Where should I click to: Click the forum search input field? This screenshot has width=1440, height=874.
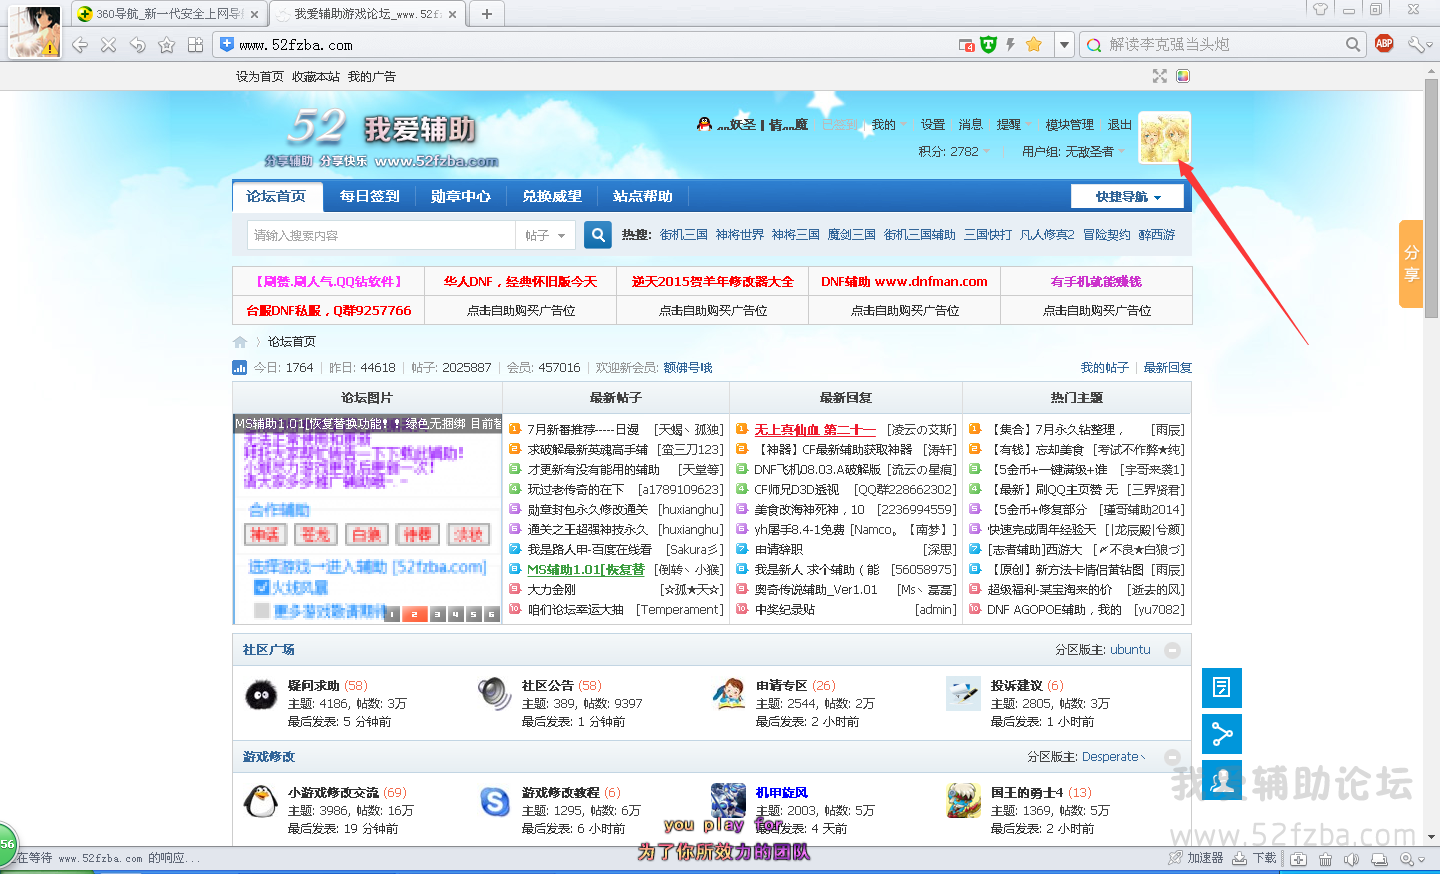(x=381, y=235)
